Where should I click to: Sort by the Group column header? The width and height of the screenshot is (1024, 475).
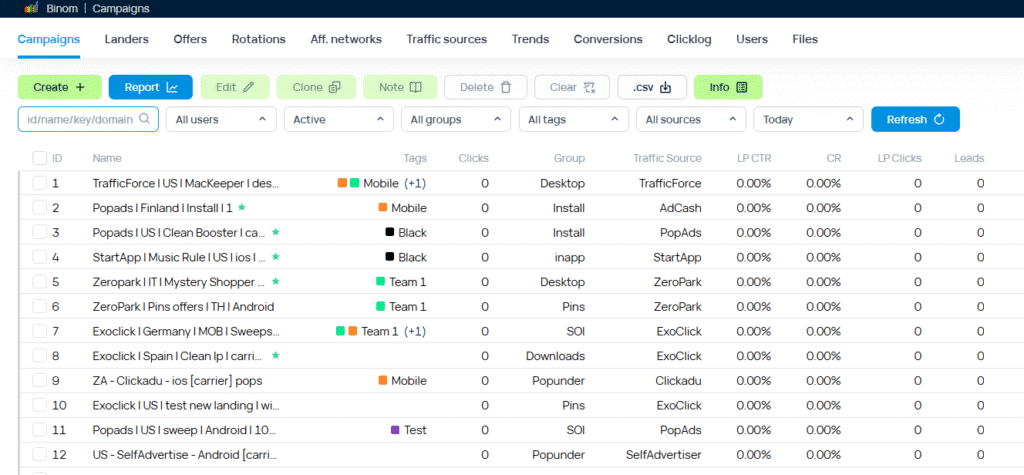(x=569, y=158)
